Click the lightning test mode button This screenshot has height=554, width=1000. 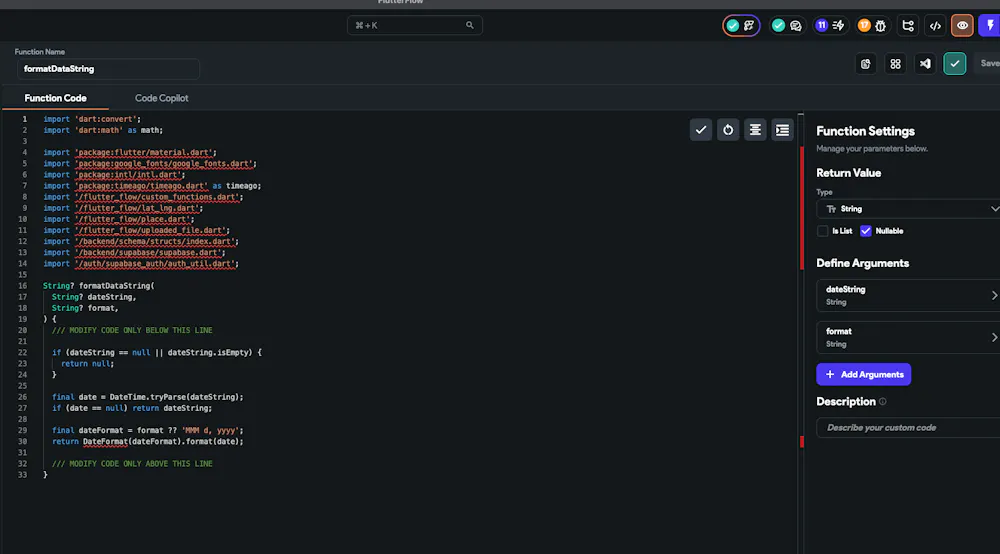990,26
